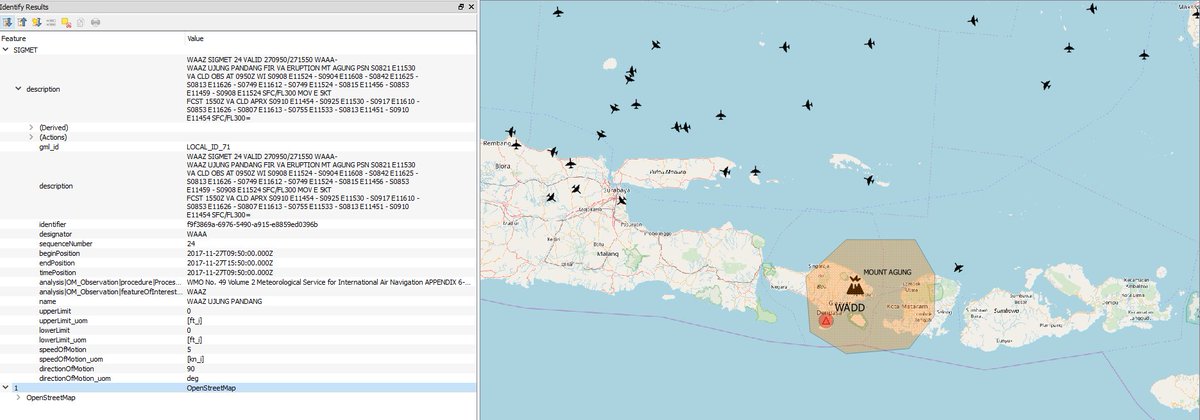Select the beginPosition row
Screen dimensions: 1200x420
pos(237,253)
